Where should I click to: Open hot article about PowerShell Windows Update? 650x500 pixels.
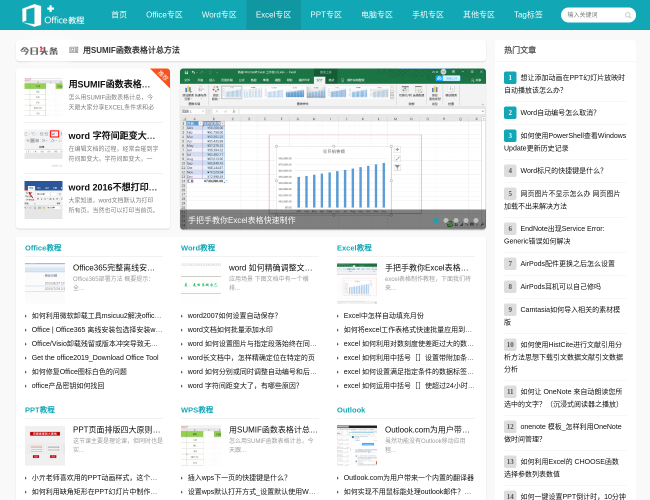[565, 142]
